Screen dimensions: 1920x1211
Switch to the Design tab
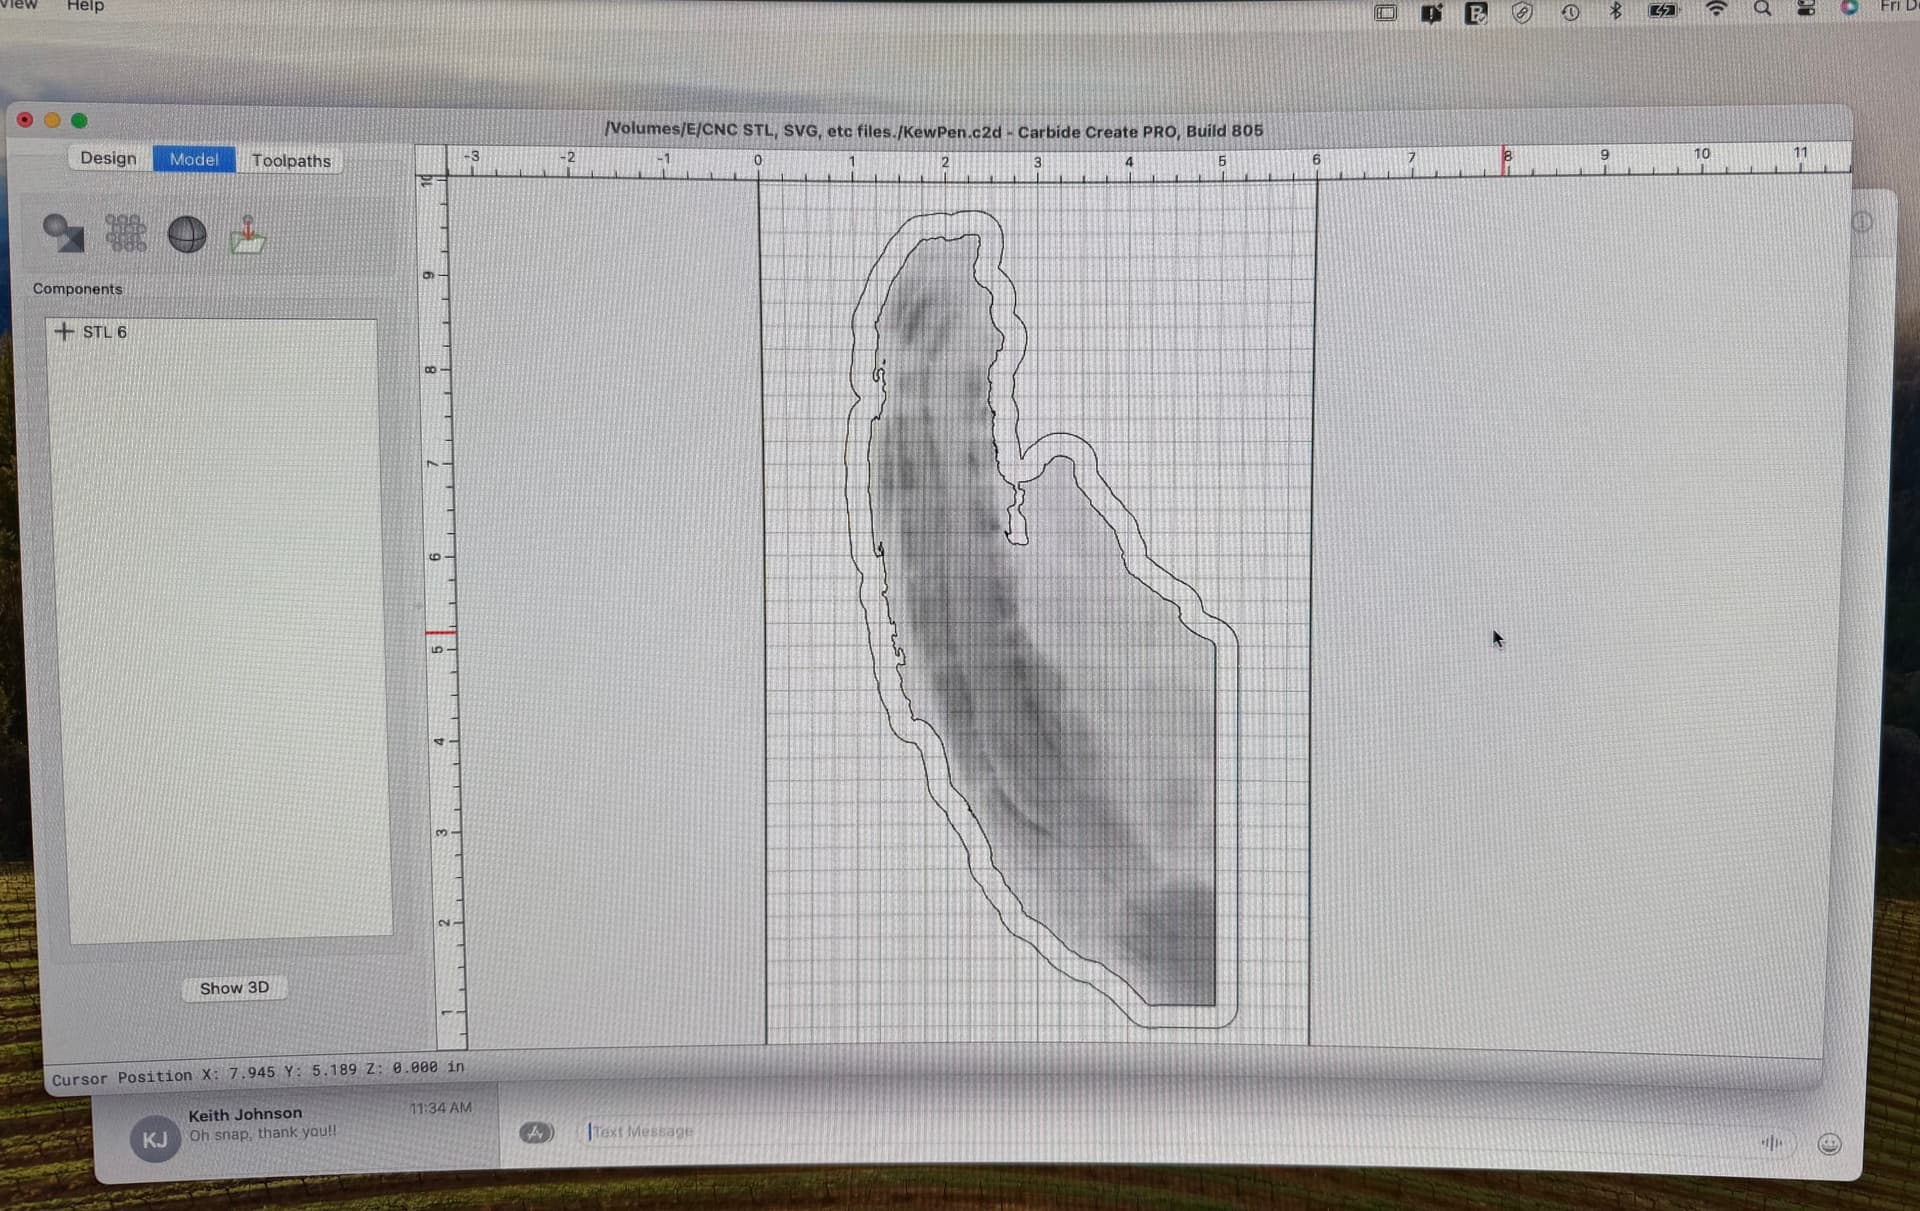pyautogui.click(x=108, y=158)
